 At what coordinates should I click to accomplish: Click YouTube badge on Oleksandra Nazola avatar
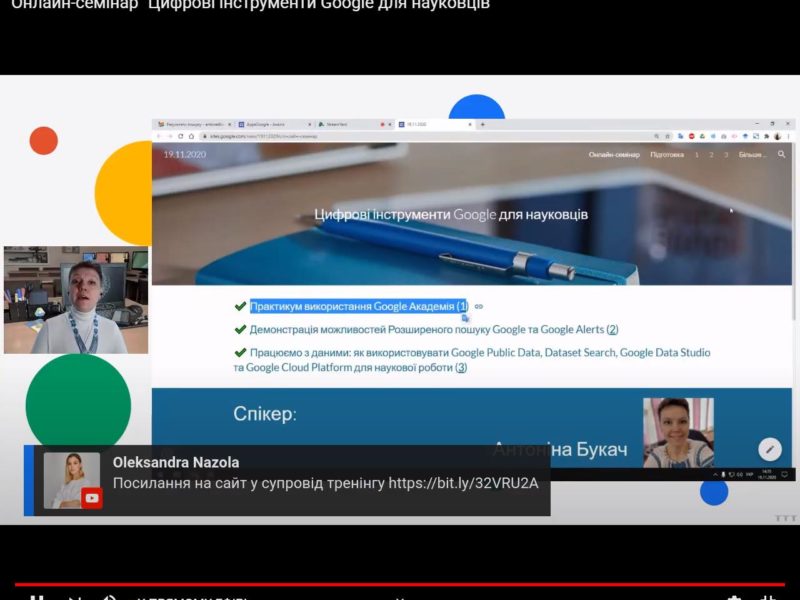92,497
